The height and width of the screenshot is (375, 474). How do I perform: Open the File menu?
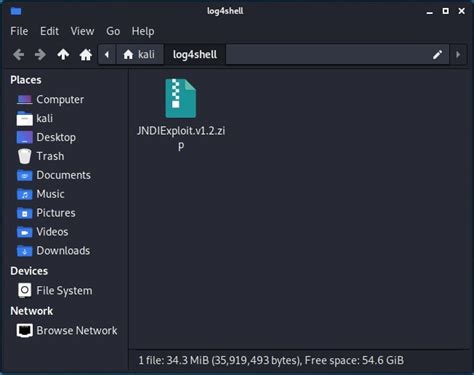click(x=19, y=31)
